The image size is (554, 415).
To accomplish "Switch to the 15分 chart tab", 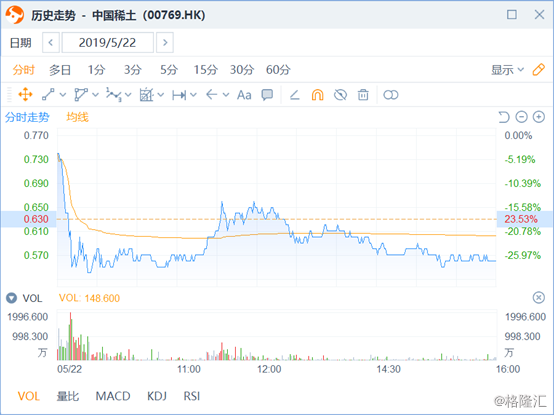I will [x=205, y=70].
